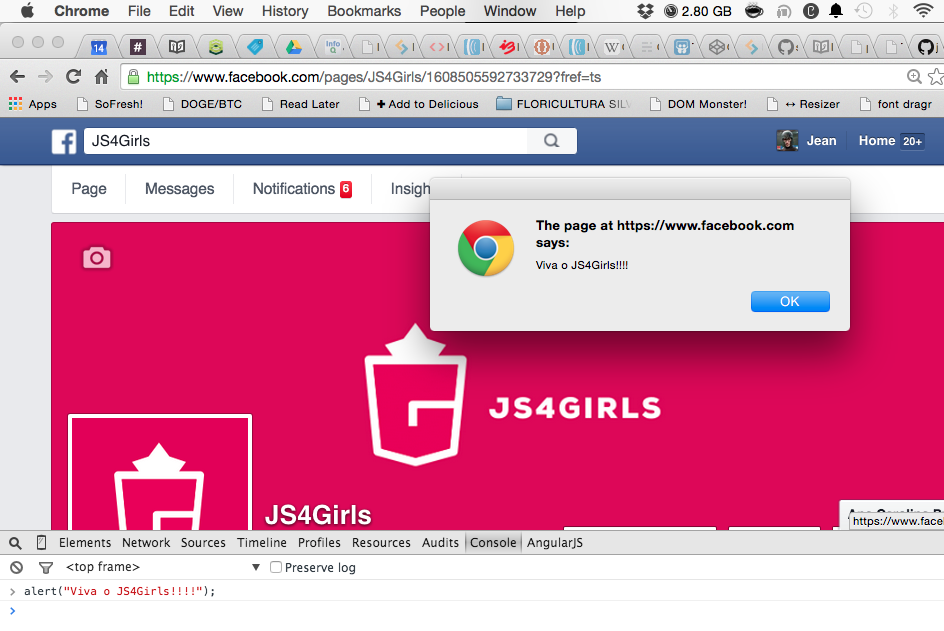
Task: Go to the browser home page
Action: pyautogui.click(x=101, y=76)
